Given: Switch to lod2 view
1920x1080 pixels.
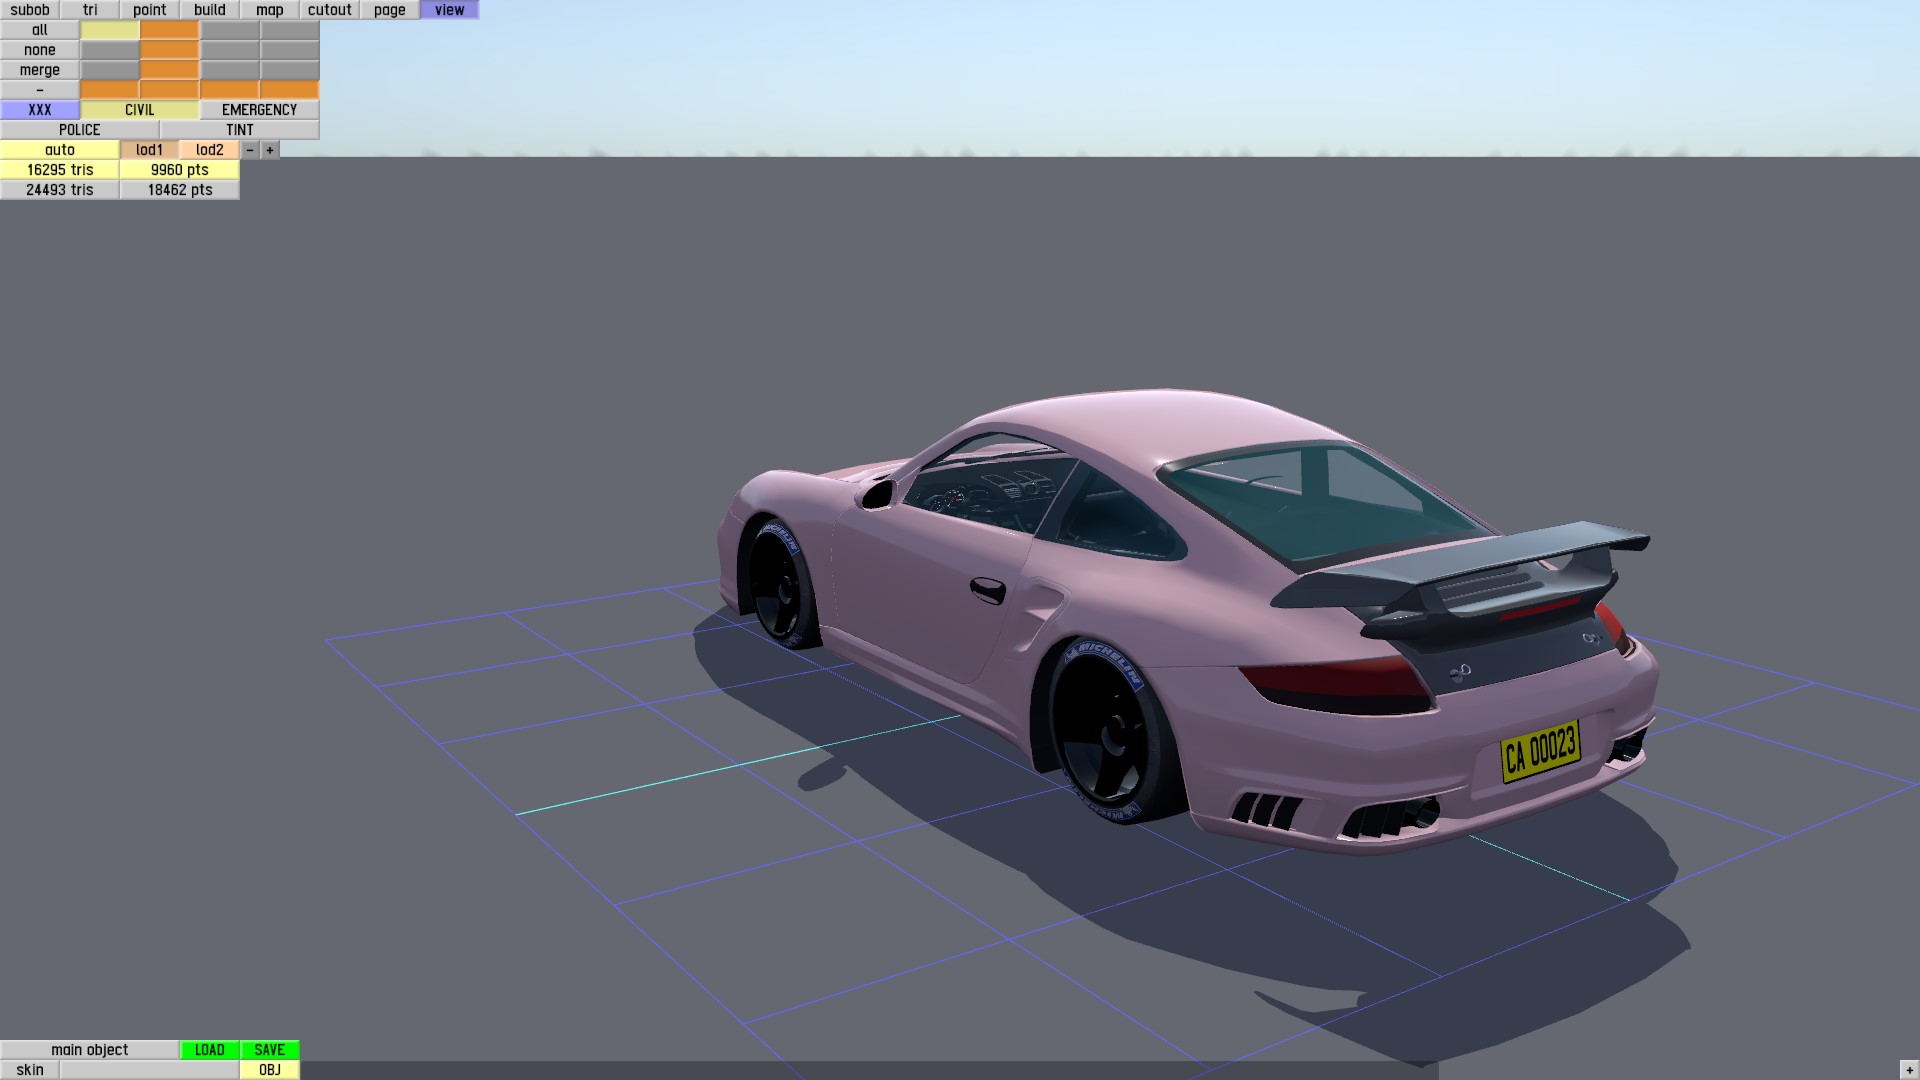Looking at the screenshot, I should pyautogui.click(x=209, y=150).
